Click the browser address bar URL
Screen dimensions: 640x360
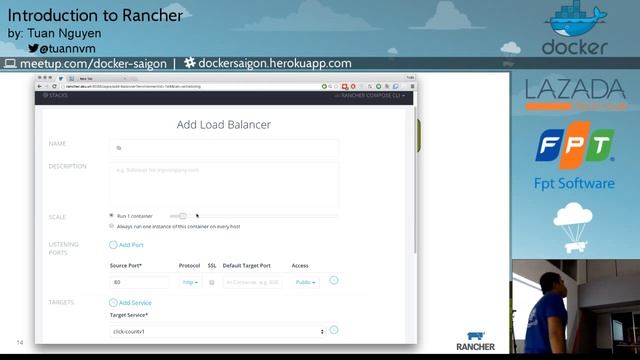(133, 87)
